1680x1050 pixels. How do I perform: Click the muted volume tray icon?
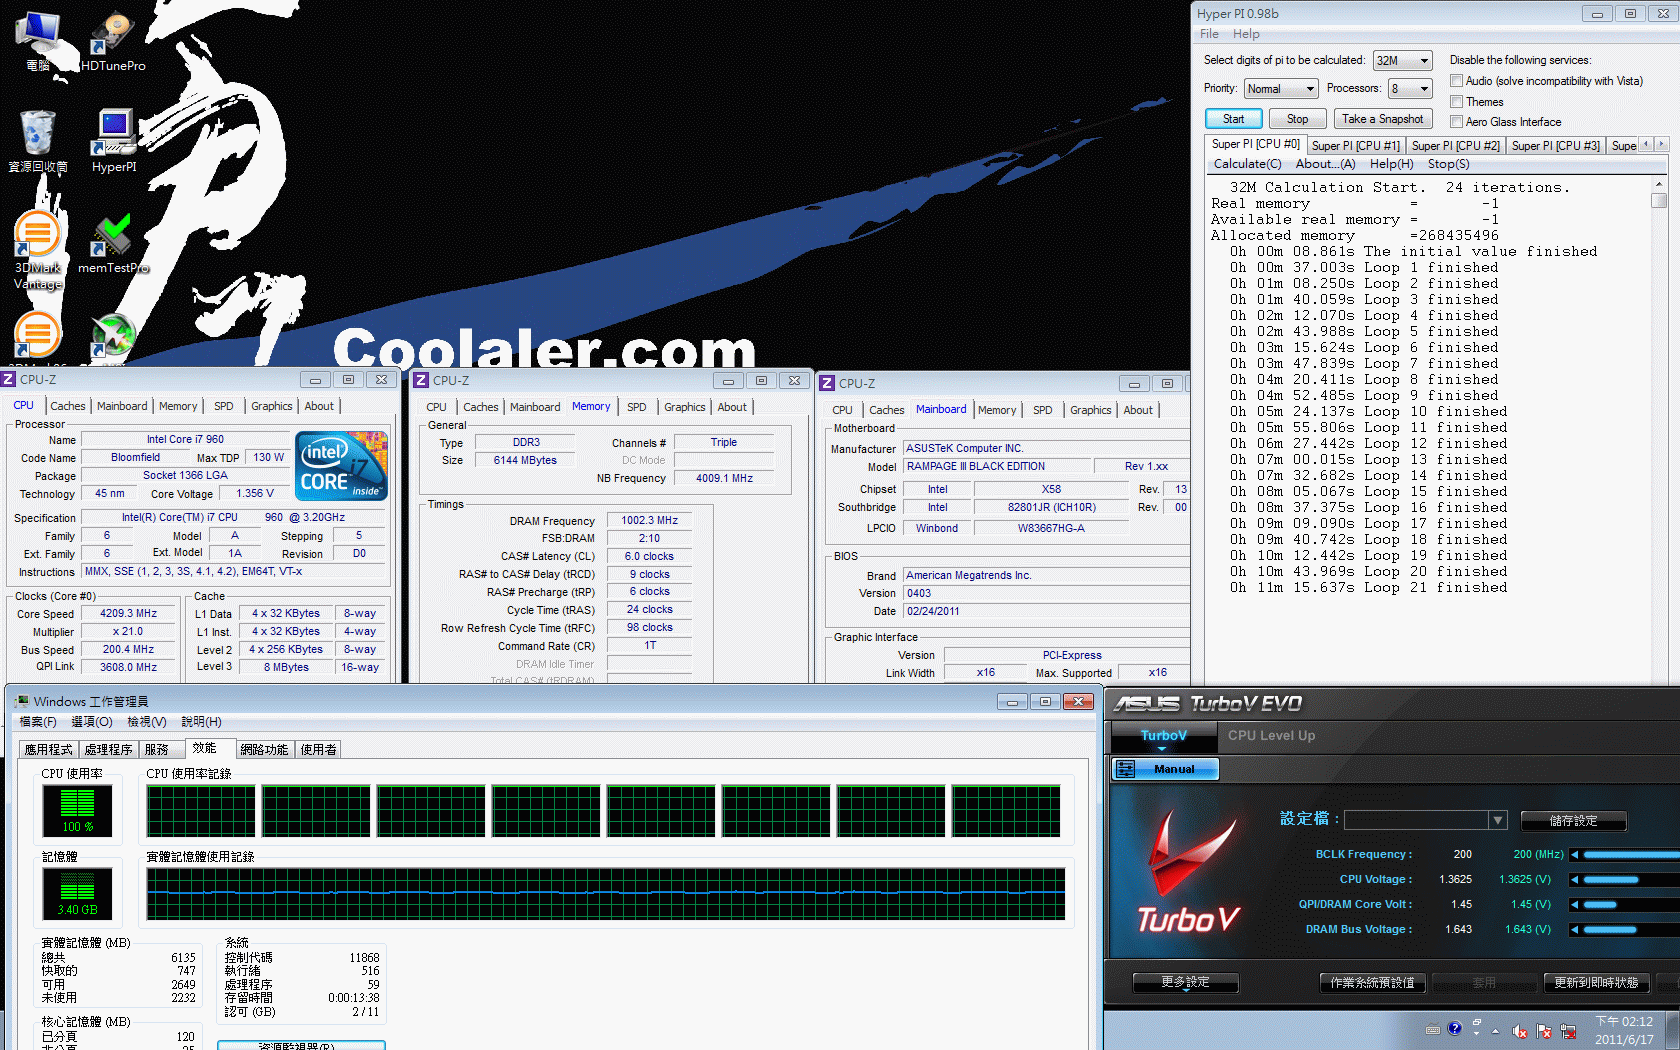[x=1520, y=1031]
